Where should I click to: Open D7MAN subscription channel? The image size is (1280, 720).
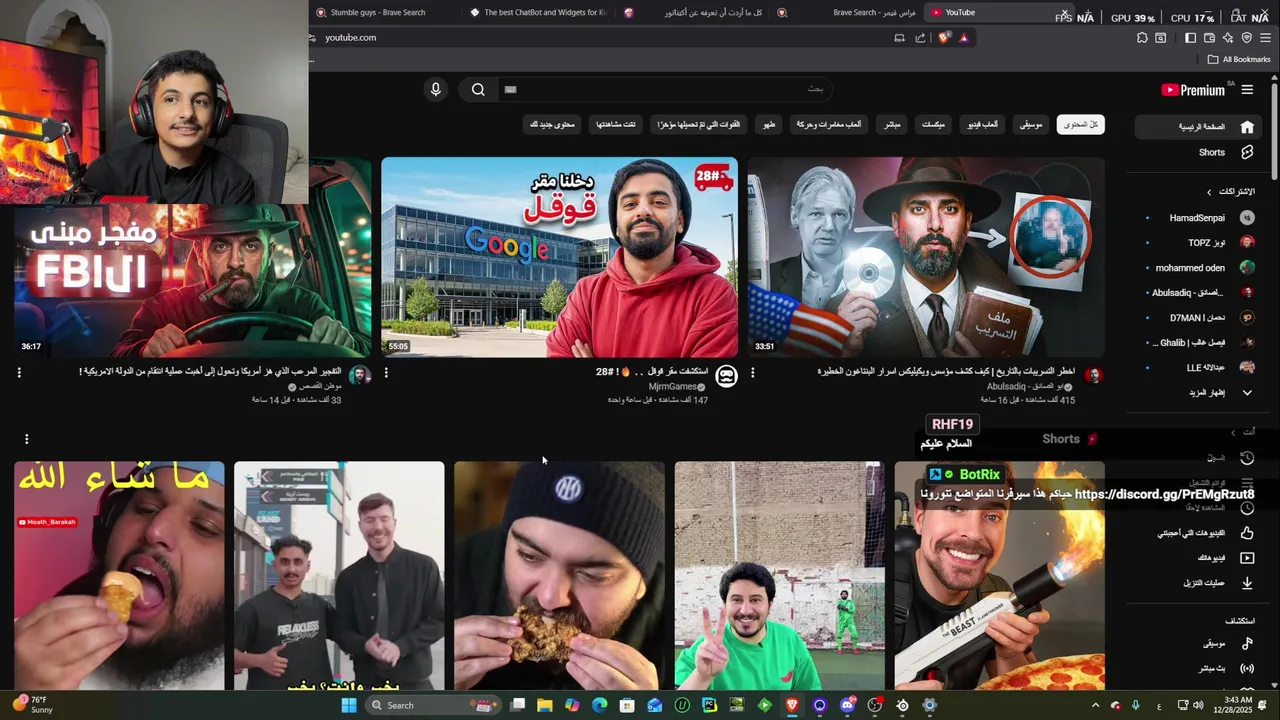coord(1200,318)
